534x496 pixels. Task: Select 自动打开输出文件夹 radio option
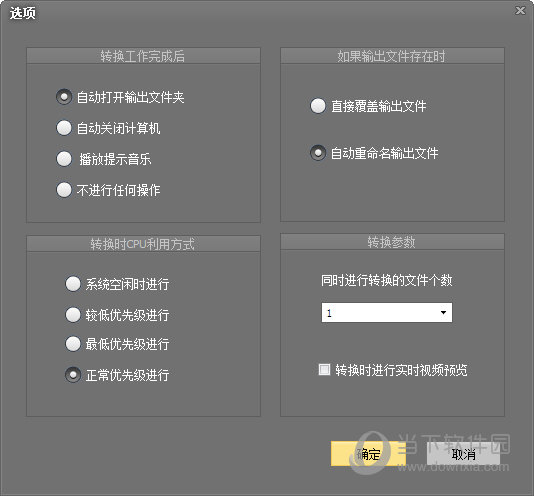point(64,97)
